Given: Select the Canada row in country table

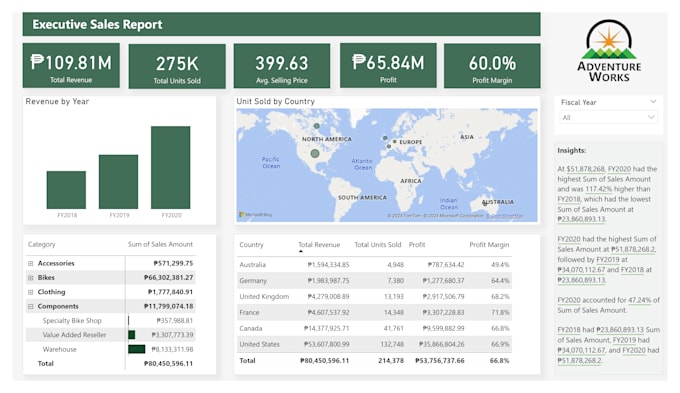Looking at the screenshot, I should coord(374,328).
